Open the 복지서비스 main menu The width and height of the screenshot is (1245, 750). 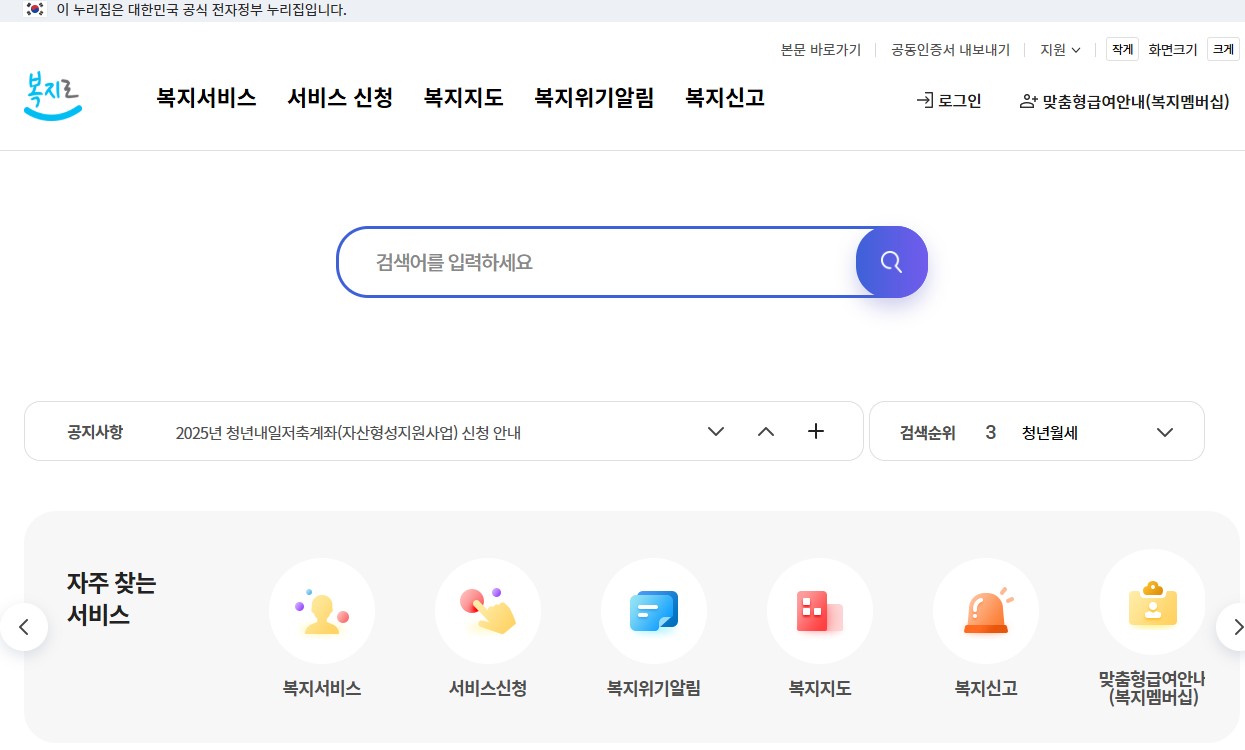point(206,98)
